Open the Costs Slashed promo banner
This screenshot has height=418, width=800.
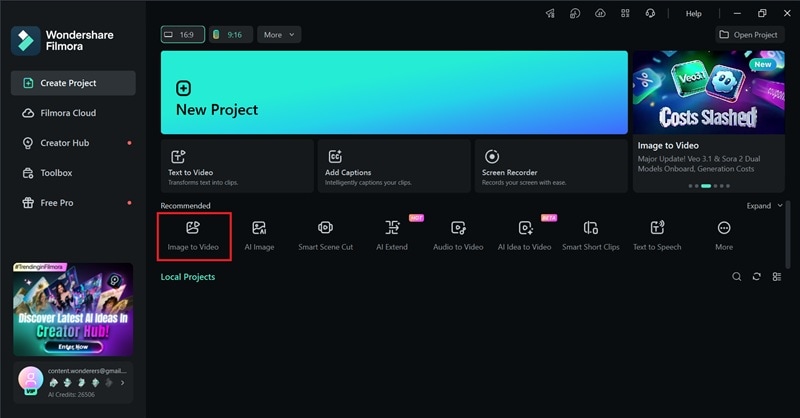pos(709,92)
